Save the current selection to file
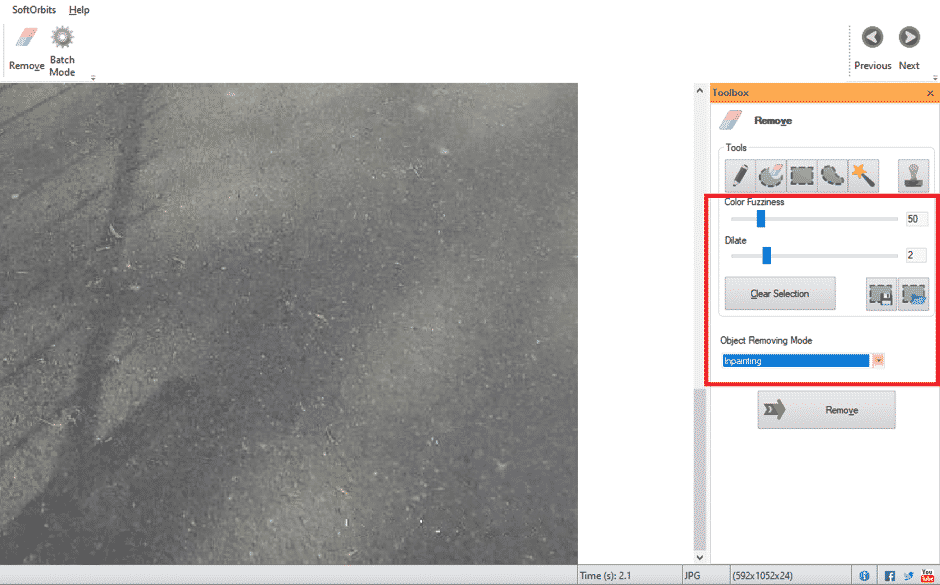 coord(881,293)
